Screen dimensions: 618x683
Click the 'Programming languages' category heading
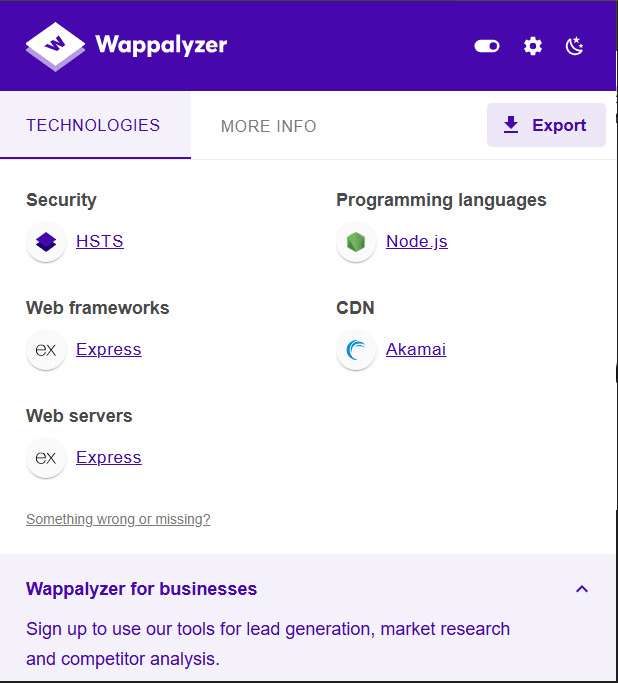pyautogui.click(x=441, y=200)
